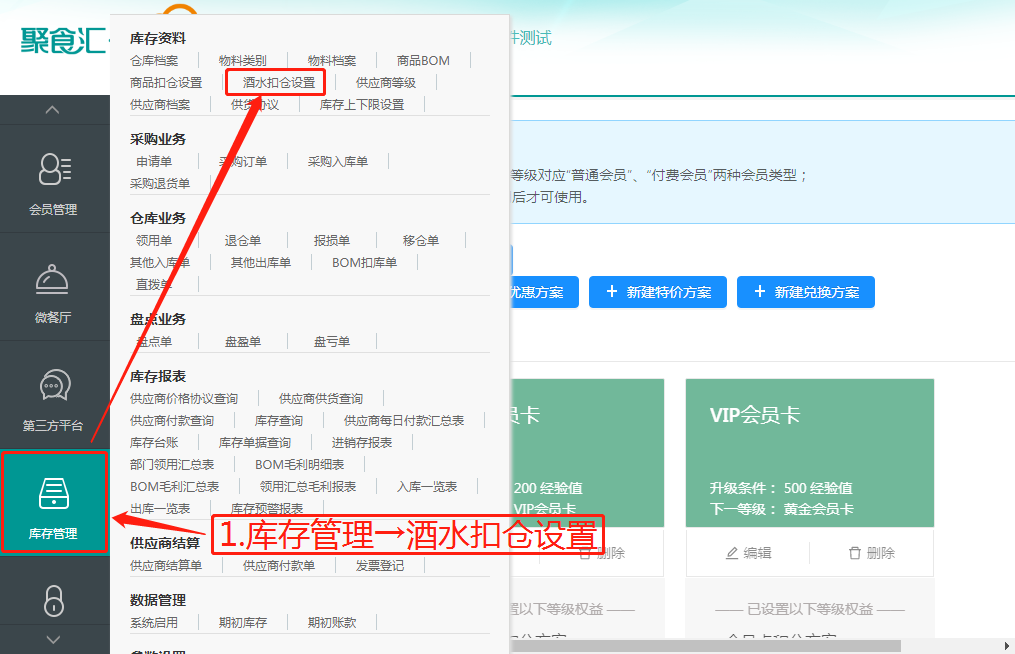Screen dimensions: 1015x654
Task: Expand sidebar downward with the bottom chevron
Action: point(53,639)
